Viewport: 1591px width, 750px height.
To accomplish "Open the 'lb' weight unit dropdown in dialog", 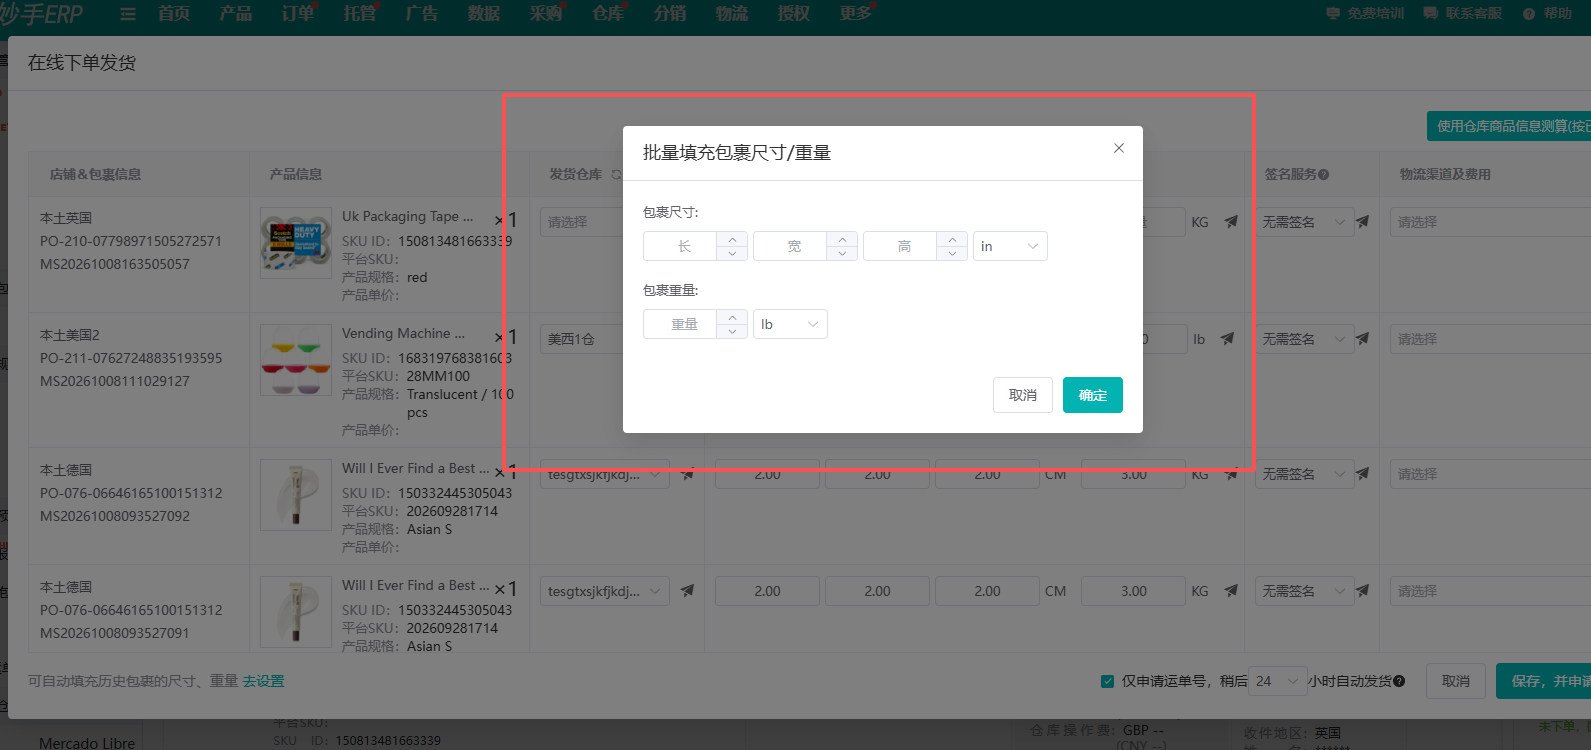I will [790, 324].
